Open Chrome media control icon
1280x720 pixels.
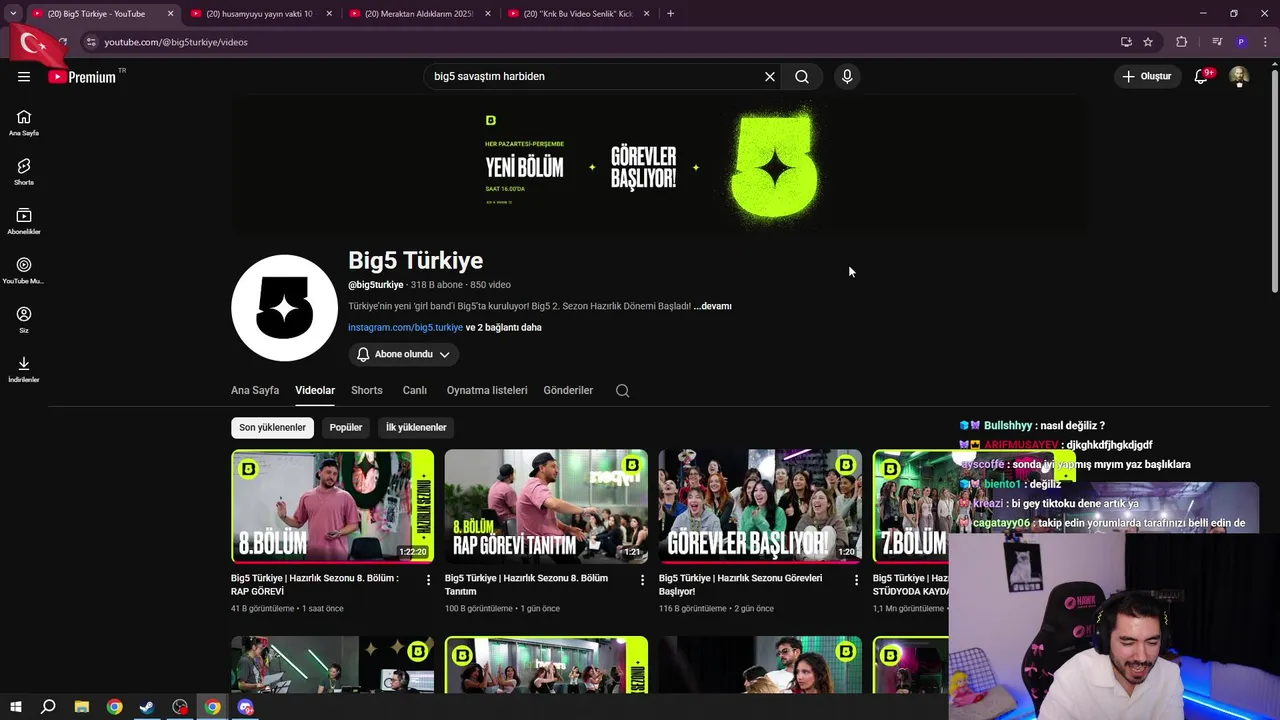[1217, 42]
